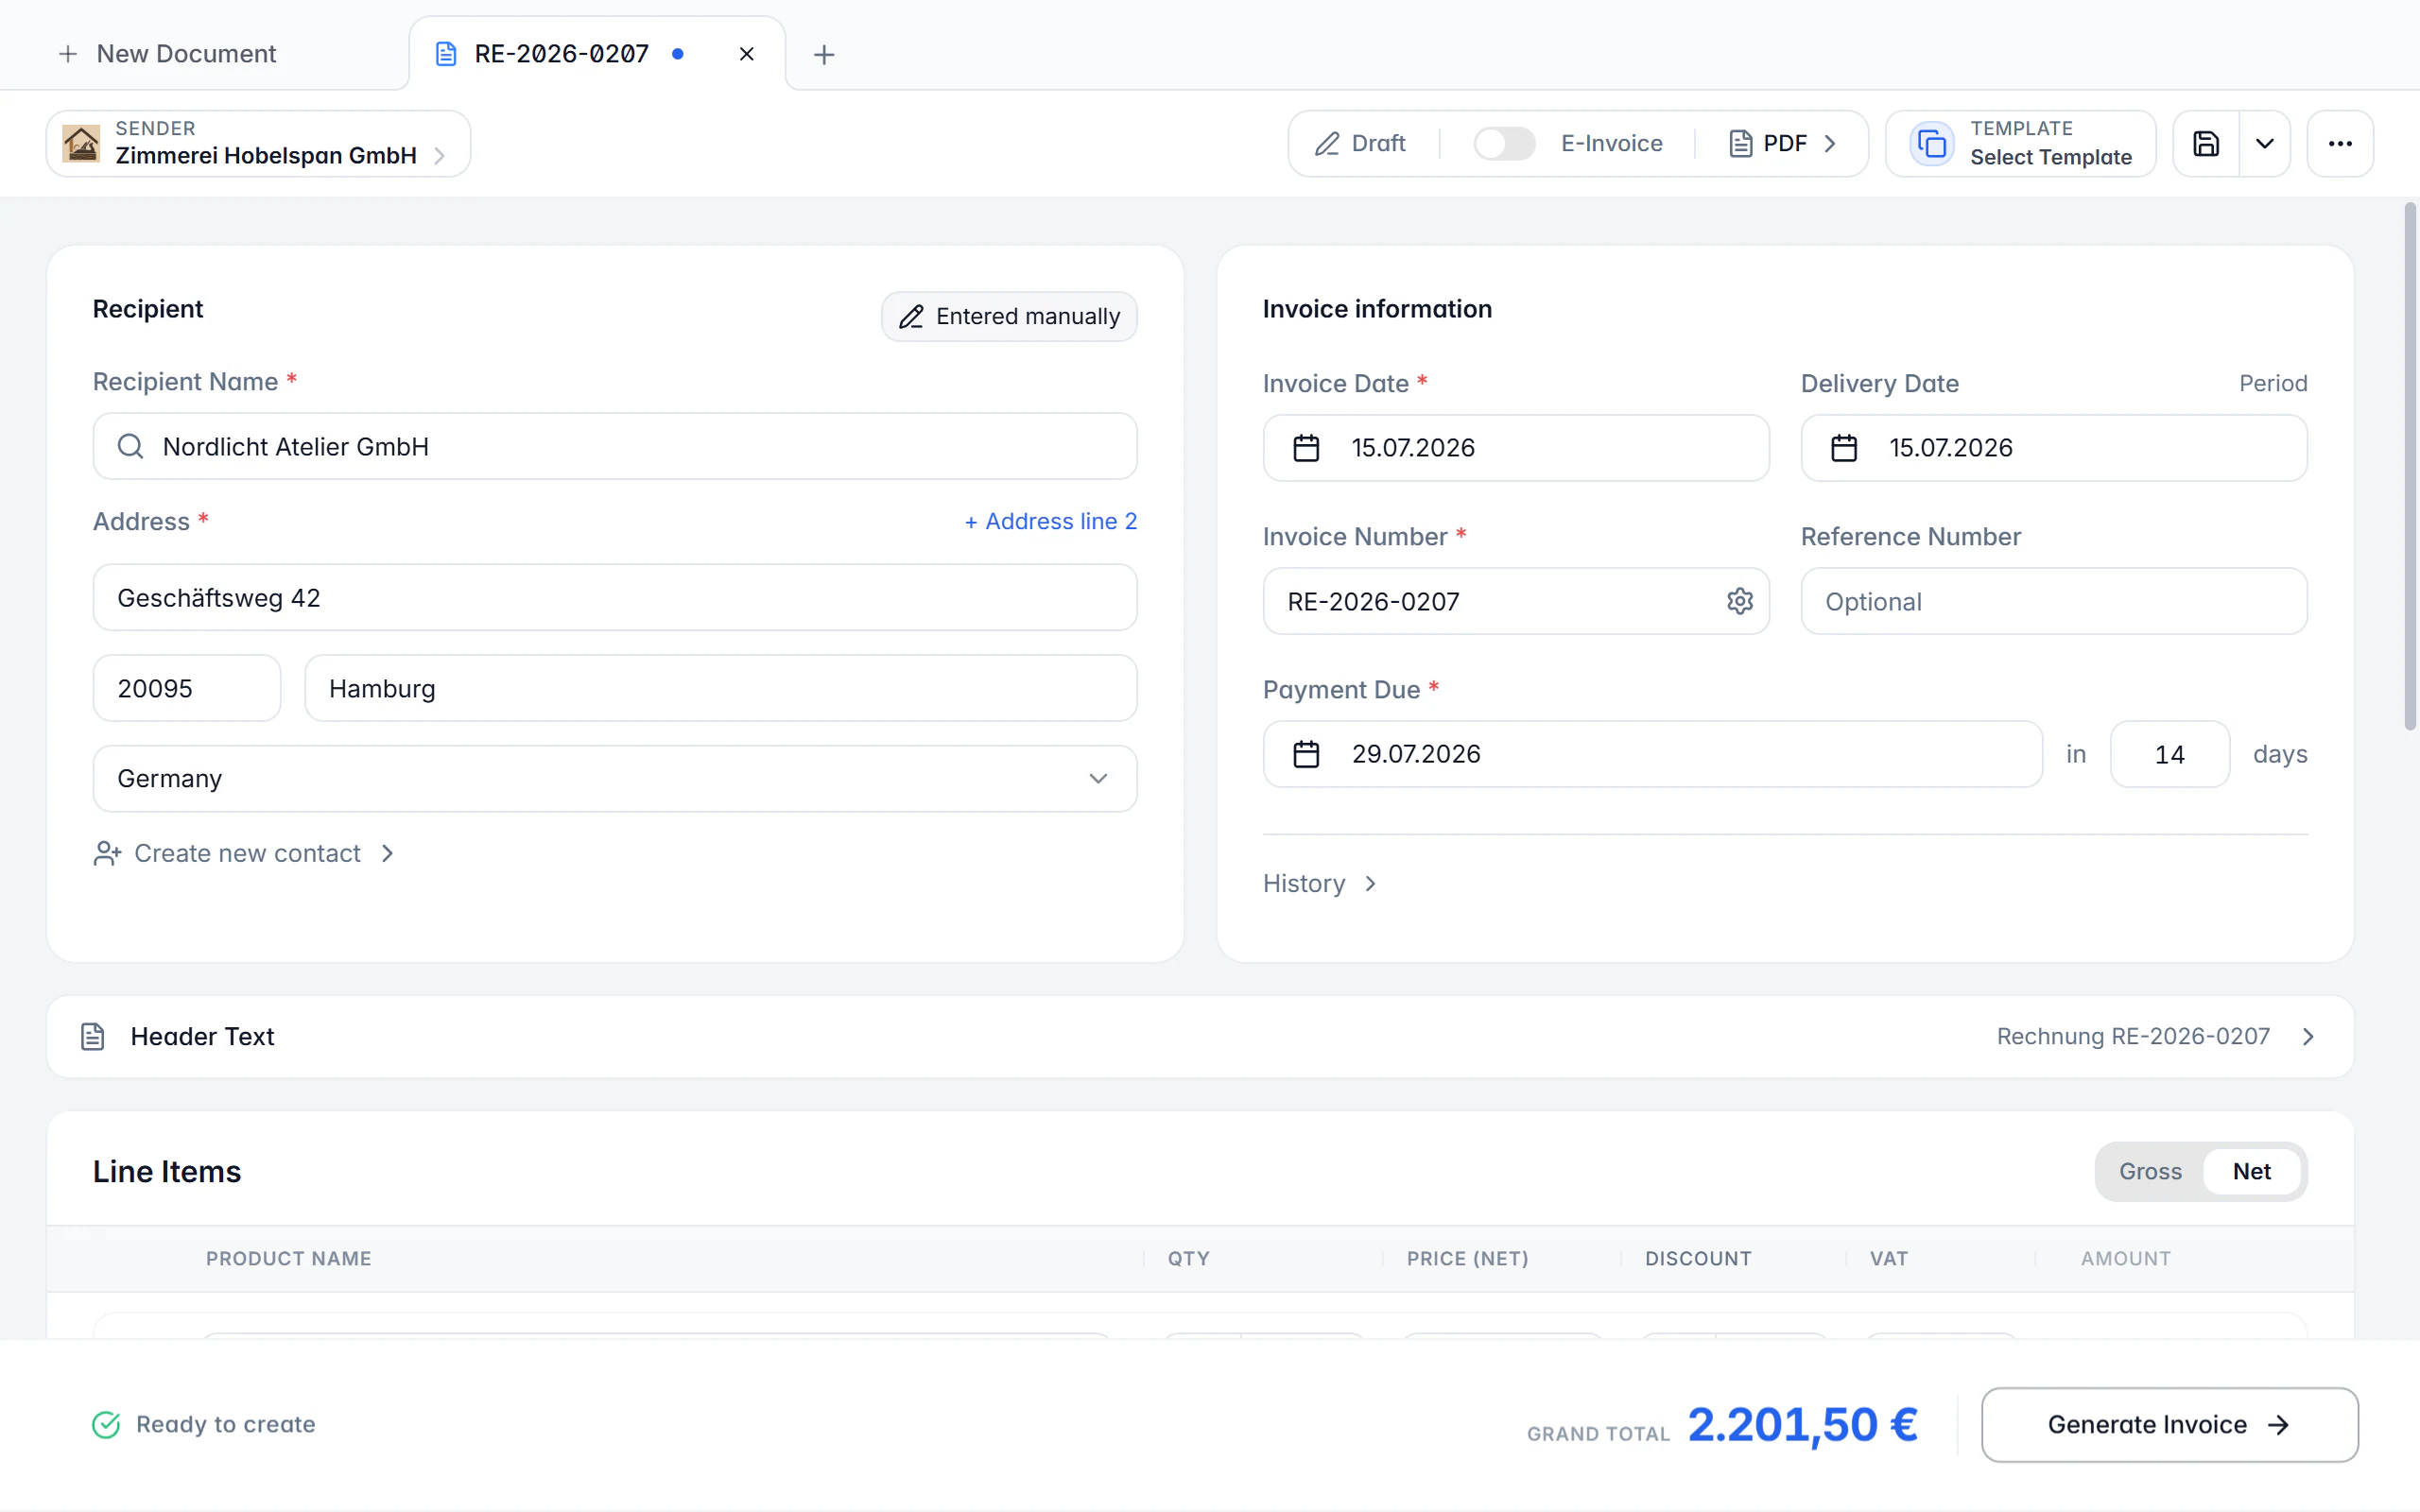Image resolution: width=2420 pixels, height=1512 pixels.
Task: Expand the History section
Action: click(x=1320, y=883)
